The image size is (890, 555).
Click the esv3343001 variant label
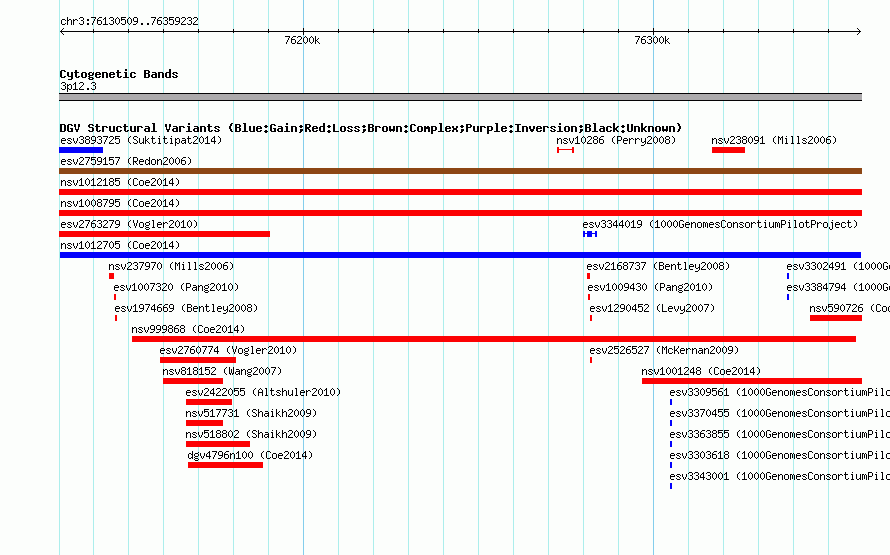click(779, 476)
